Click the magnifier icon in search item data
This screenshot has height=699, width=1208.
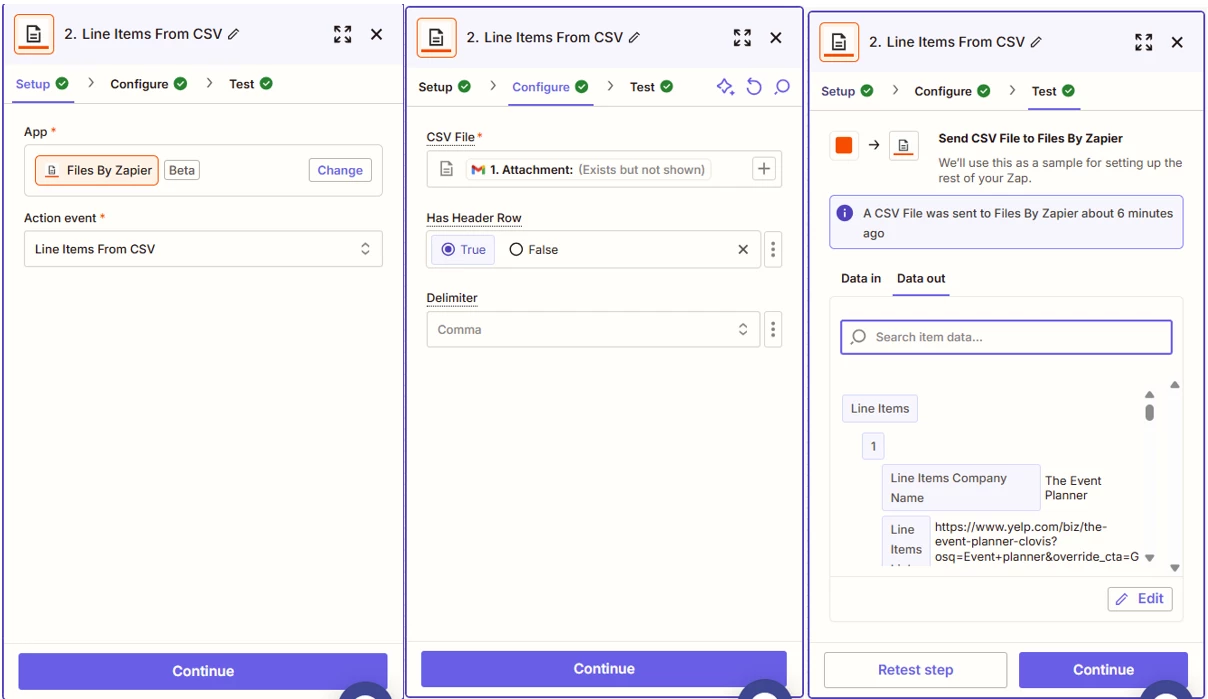[858, 337]
